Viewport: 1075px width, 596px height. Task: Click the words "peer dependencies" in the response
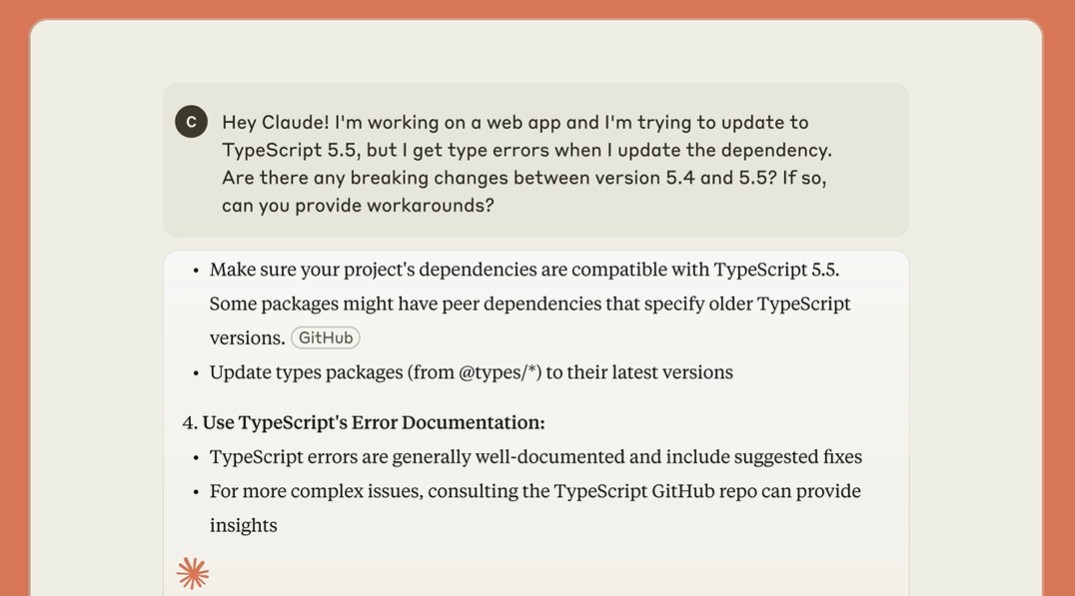(x=541, y=304)
